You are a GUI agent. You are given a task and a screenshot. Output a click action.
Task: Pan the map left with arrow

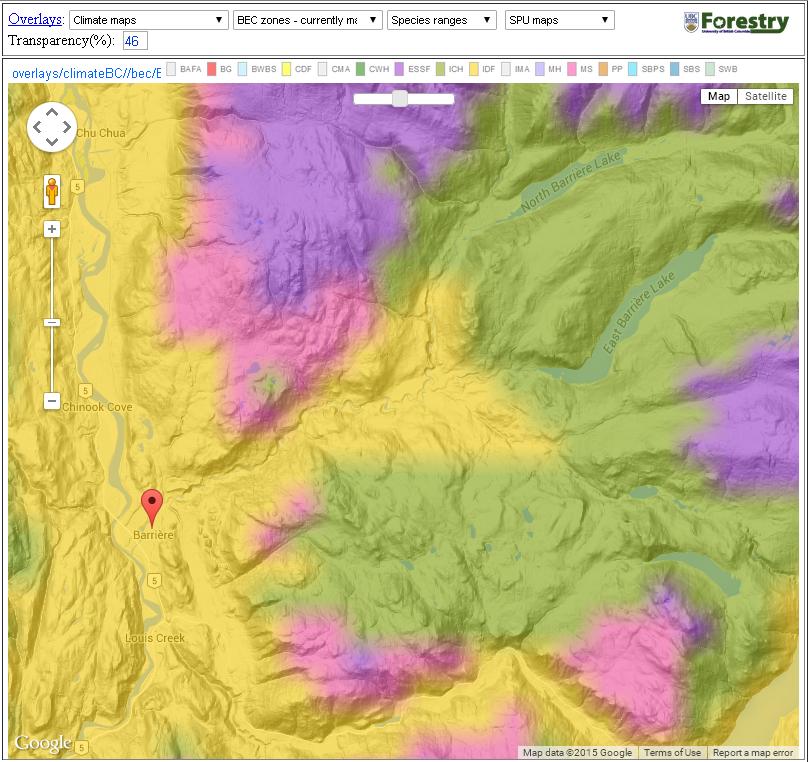pyautogui.click(x=36, y=127)
